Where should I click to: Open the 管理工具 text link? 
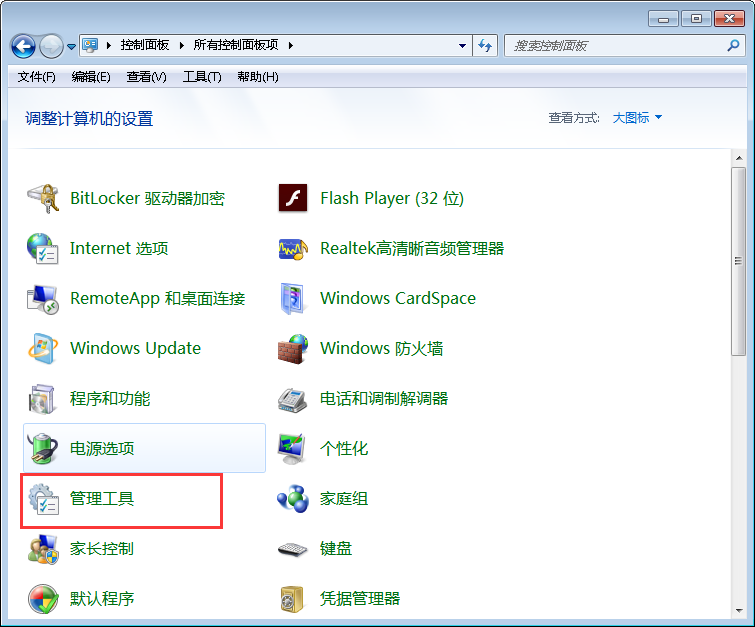coord(102,499)
